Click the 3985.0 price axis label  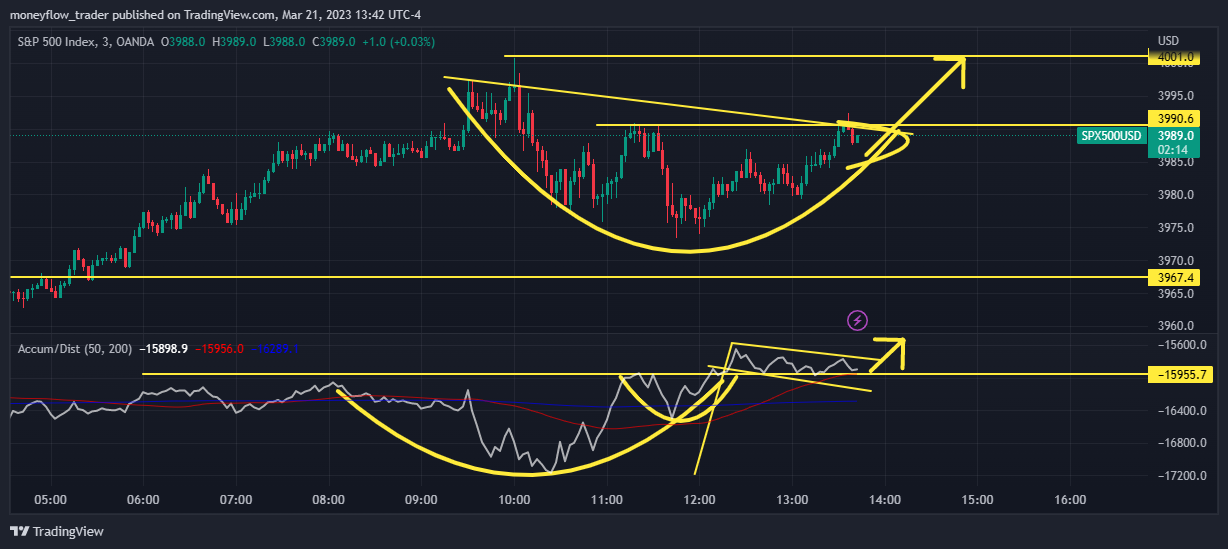(1175, 162)
